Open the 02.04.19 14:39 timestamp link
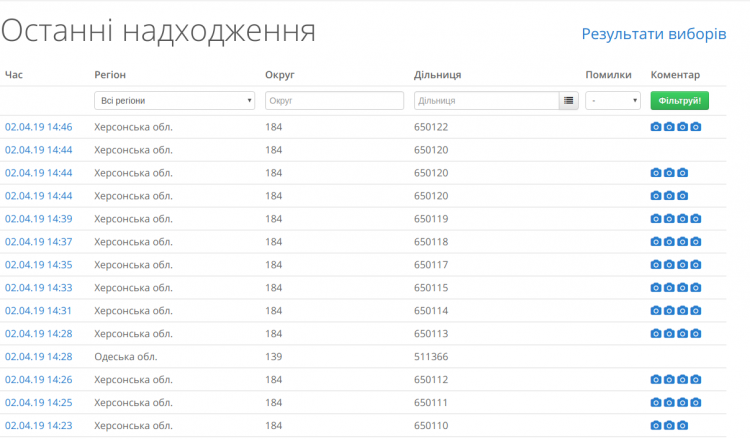The height and width of the screenshot is (439, 750). pos(39,219)
